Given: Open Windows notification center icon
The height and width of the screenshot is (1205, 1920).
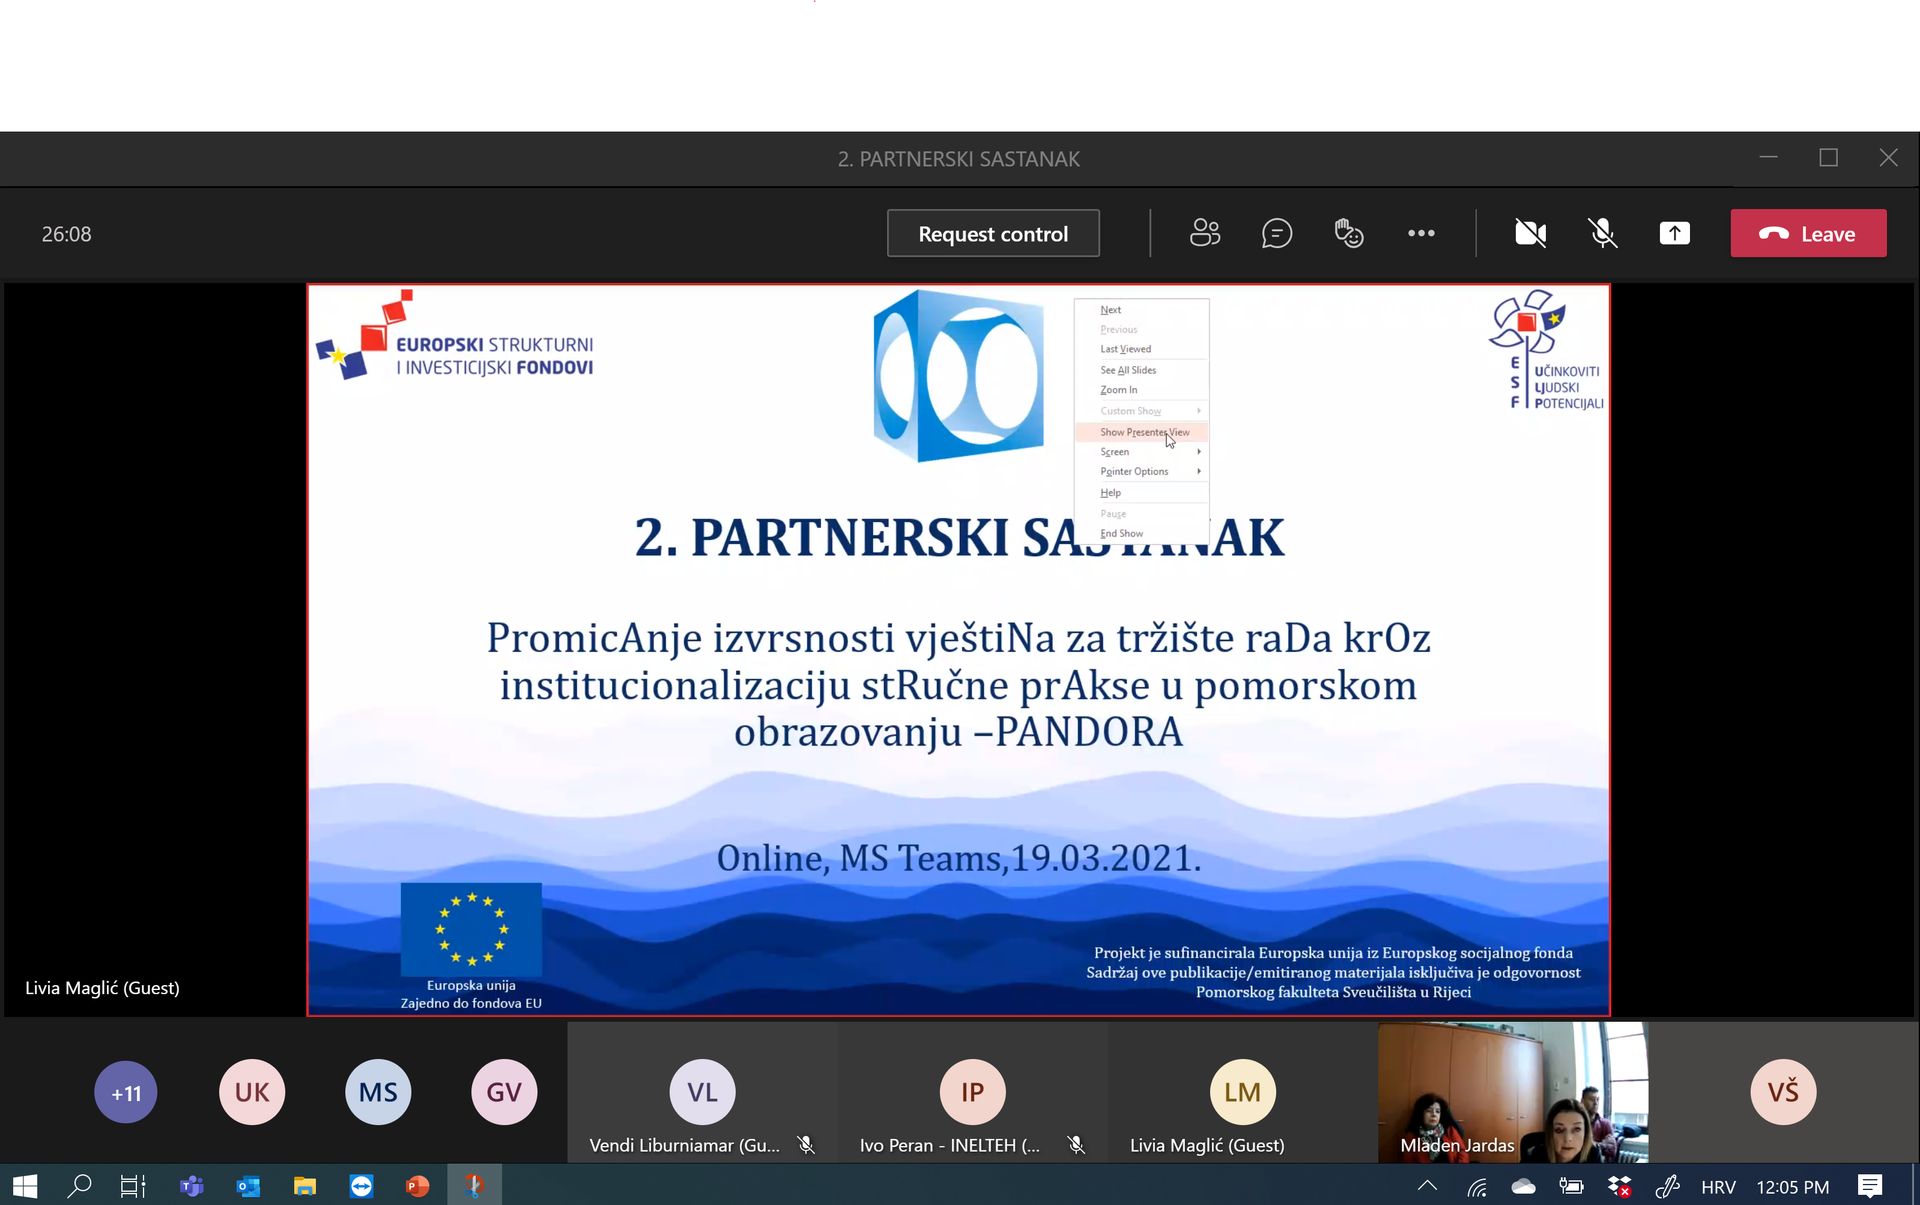Looking at the screenshot, I should 1869,1186.
